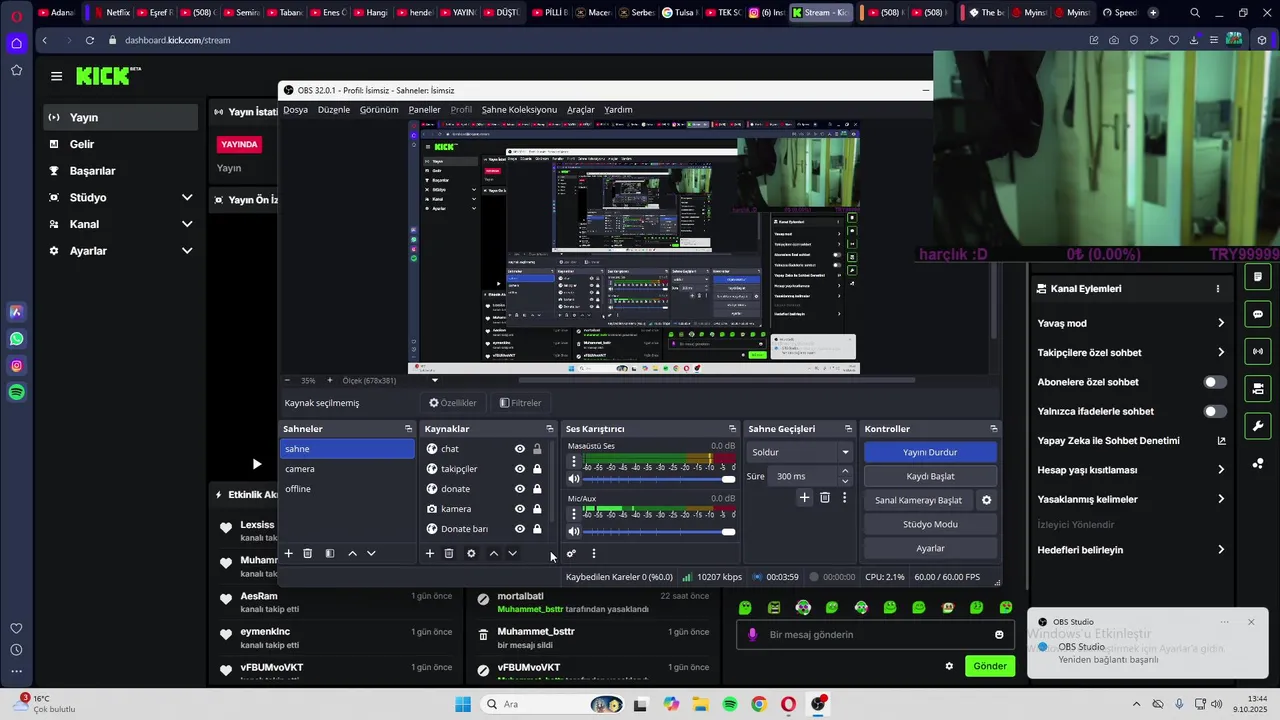Hide the Donate barı source

pos(520,529)
